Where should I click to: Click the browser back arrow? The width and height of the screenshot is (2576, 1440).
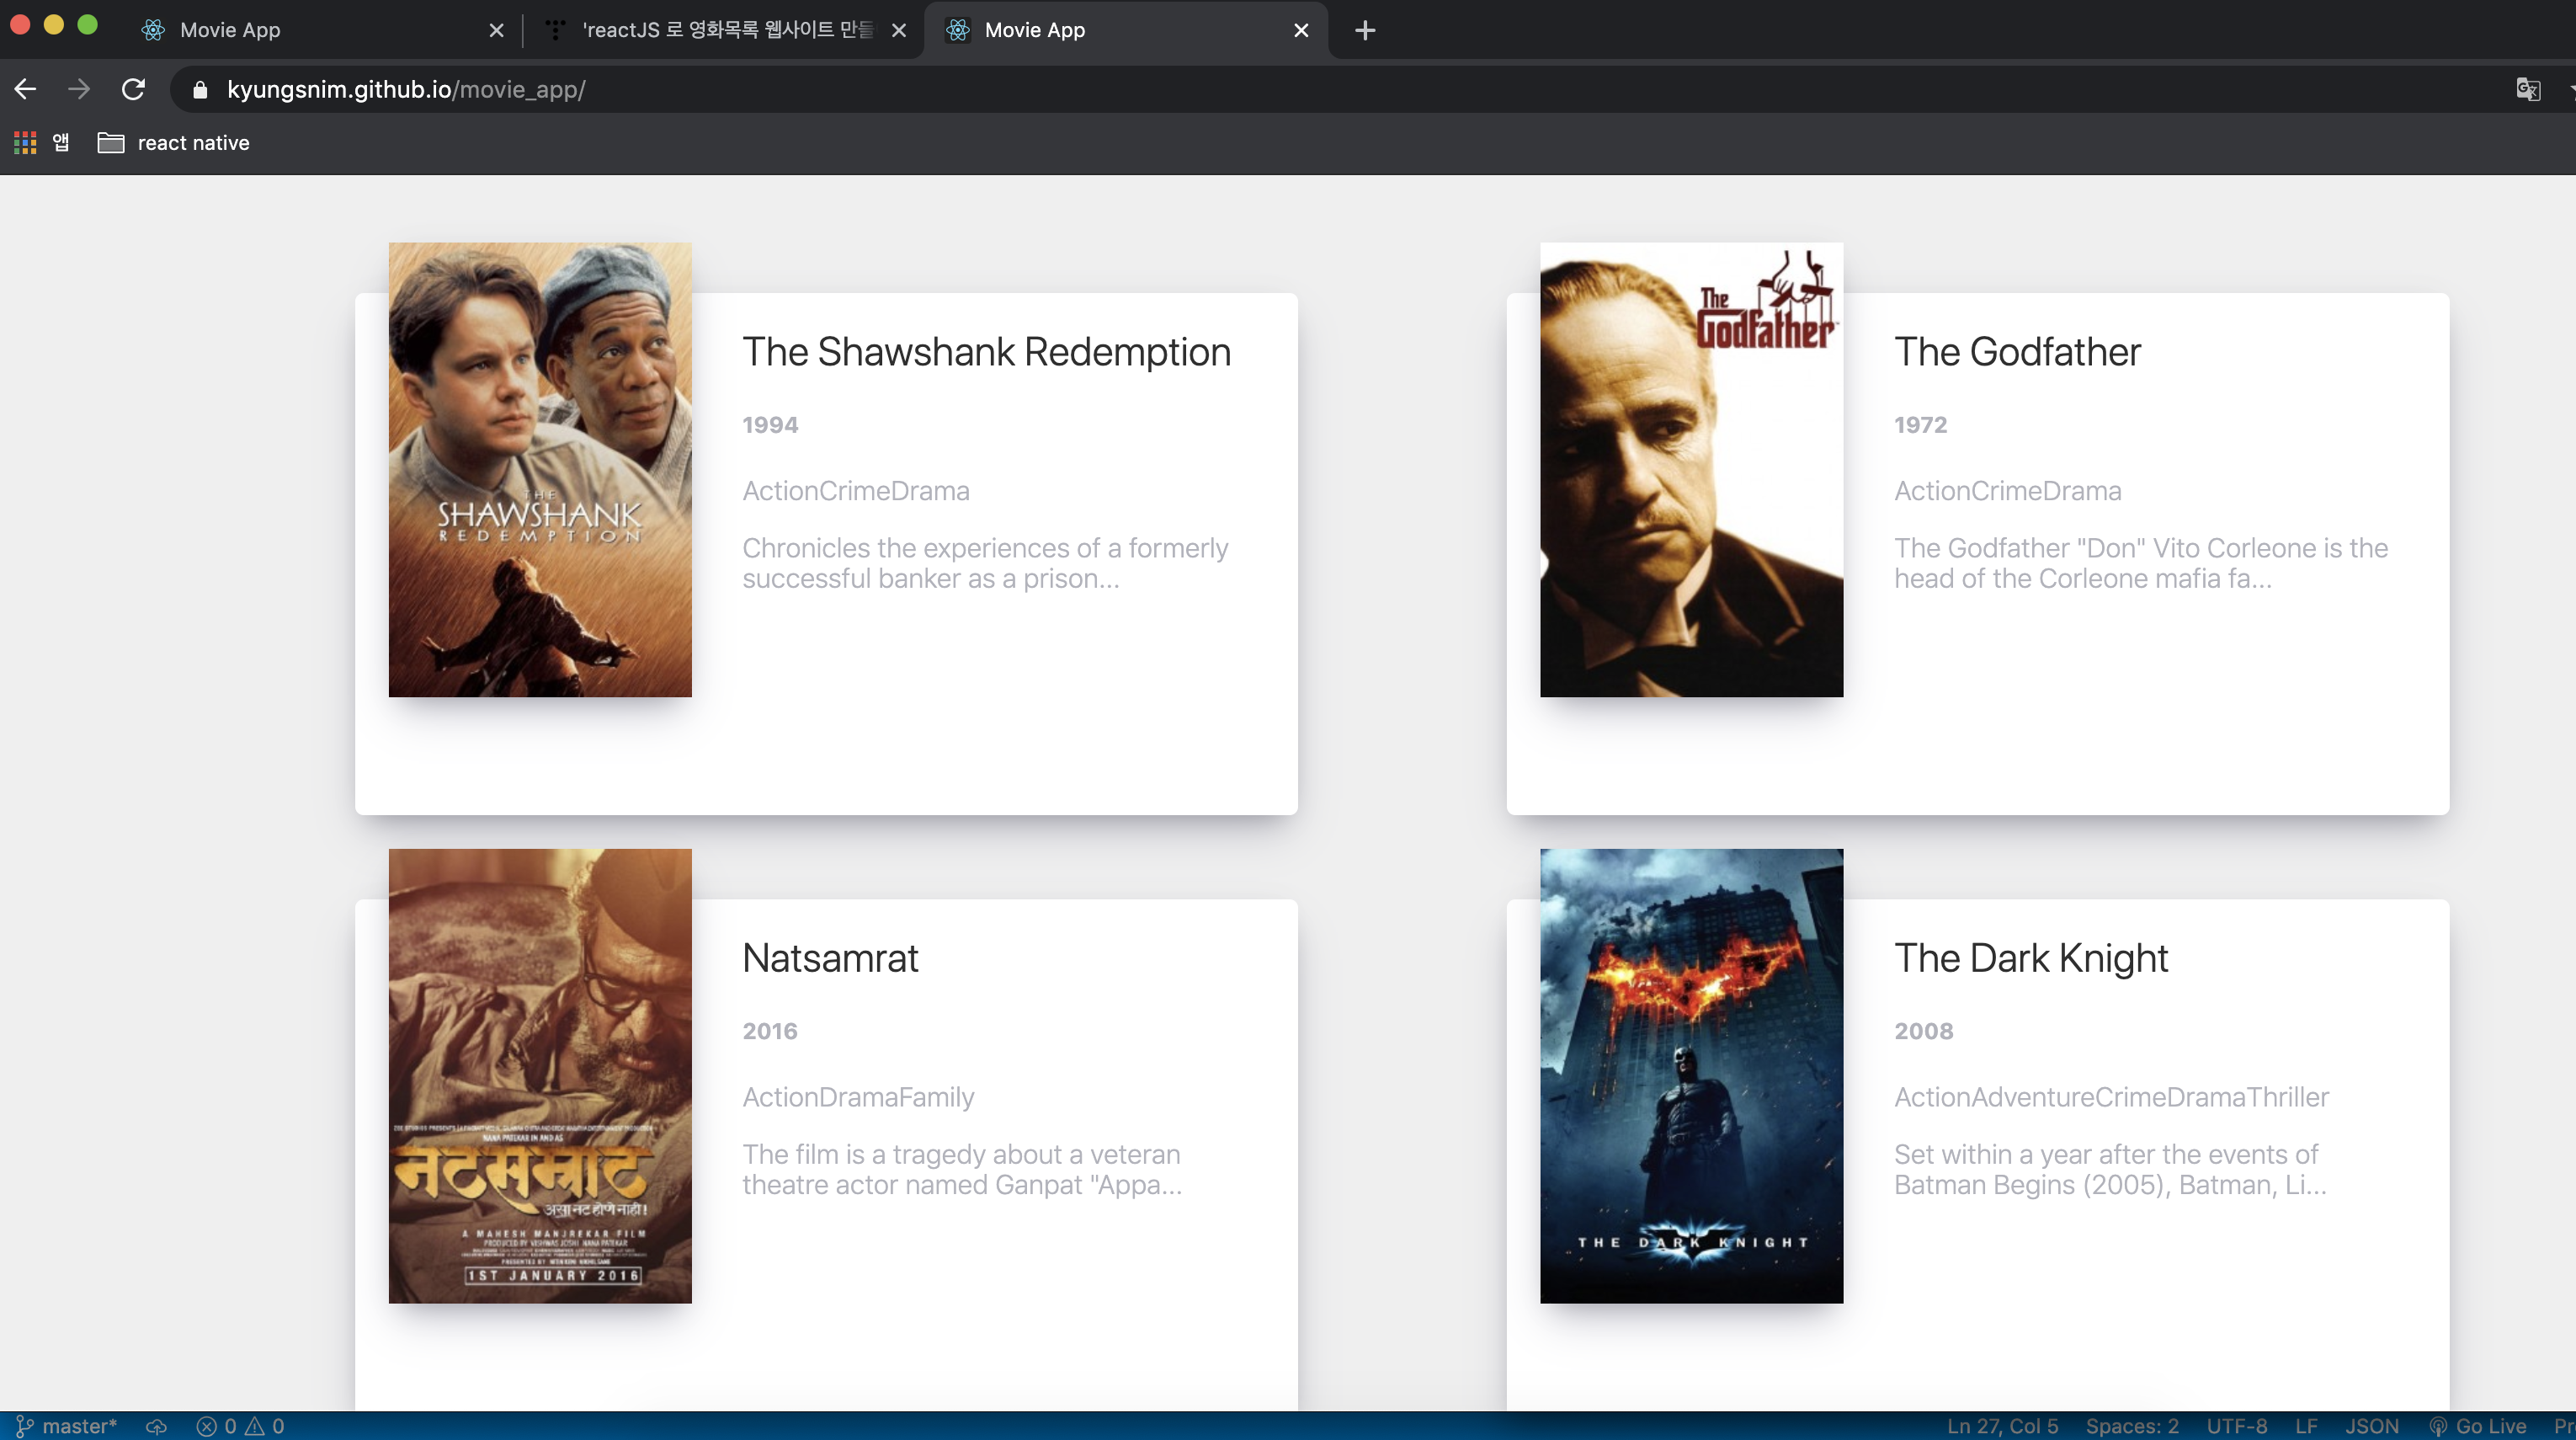tap(26, 90)
